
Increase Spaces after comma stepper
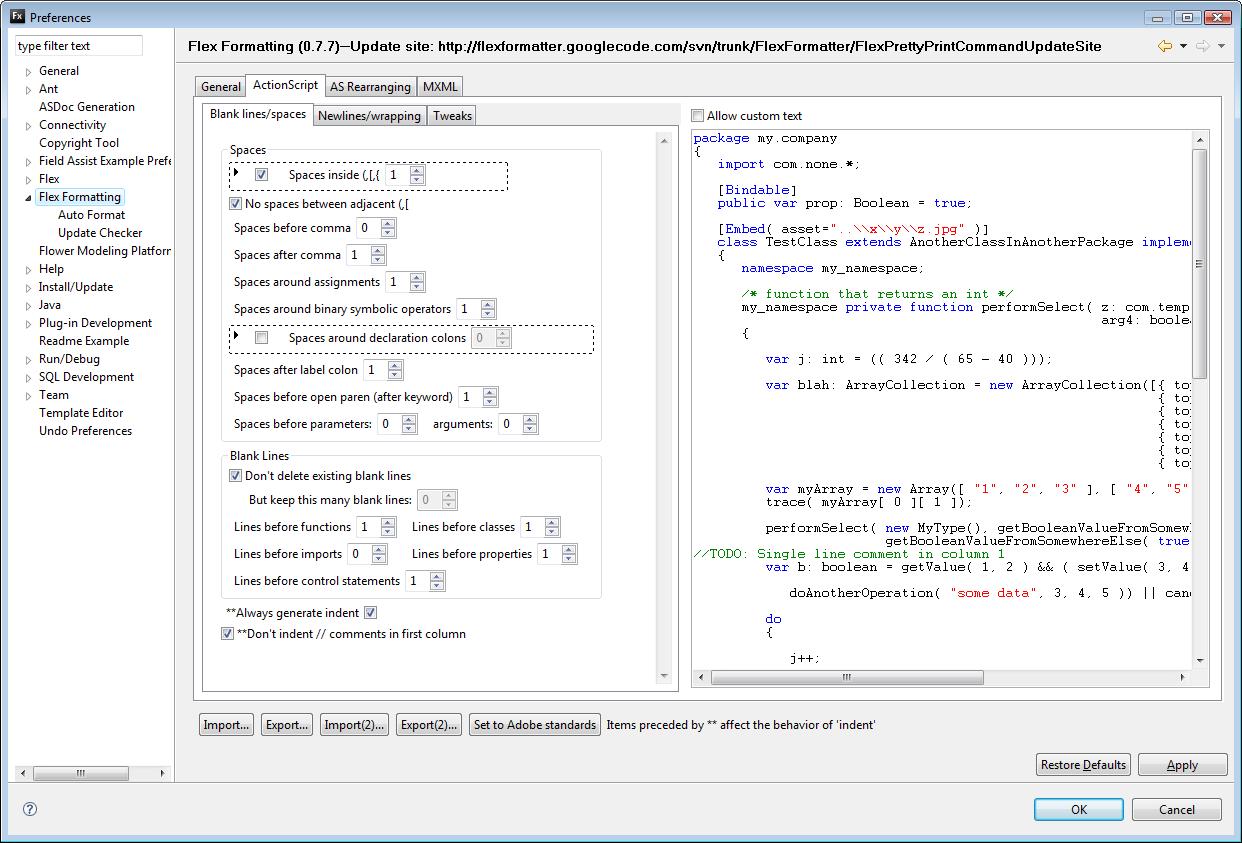coord(379,250)
